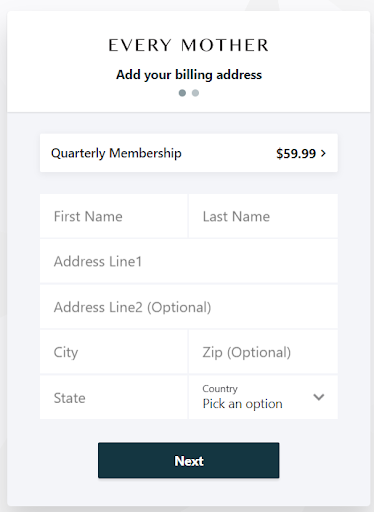
Task: Click into Address Line1 field
Action: [189, 261]
